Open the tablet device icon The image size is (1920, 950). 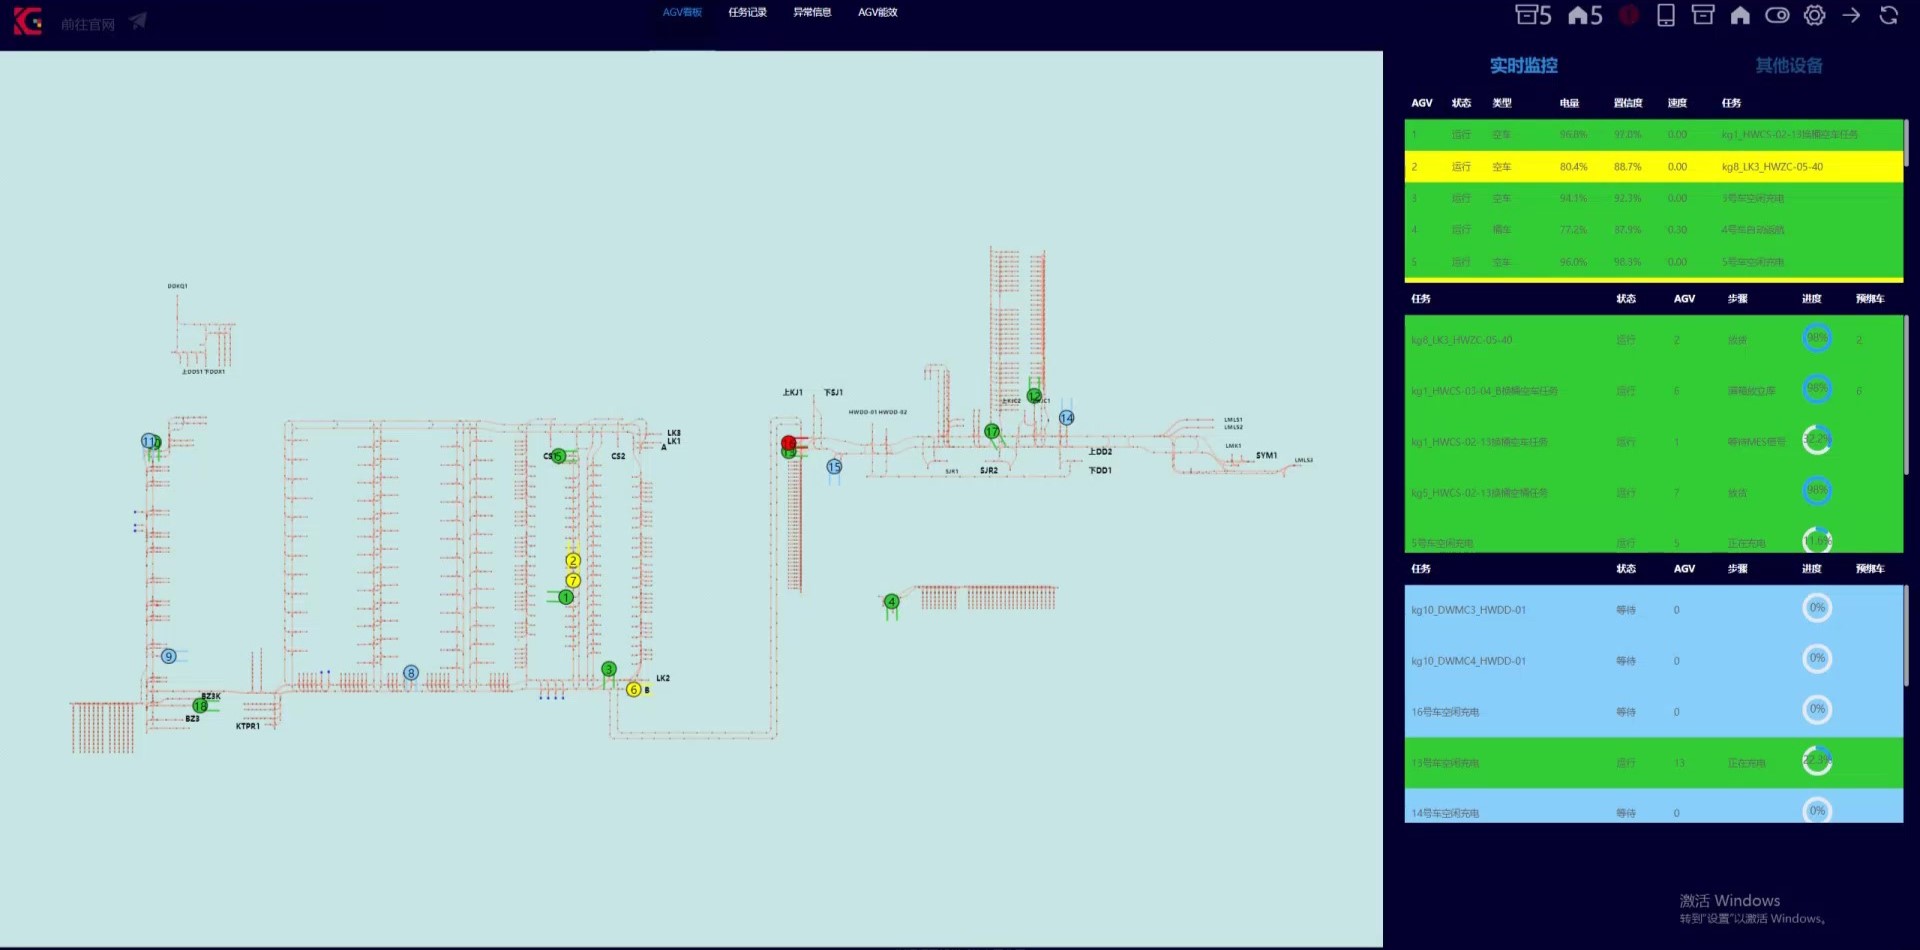(x=1665, y=15)
